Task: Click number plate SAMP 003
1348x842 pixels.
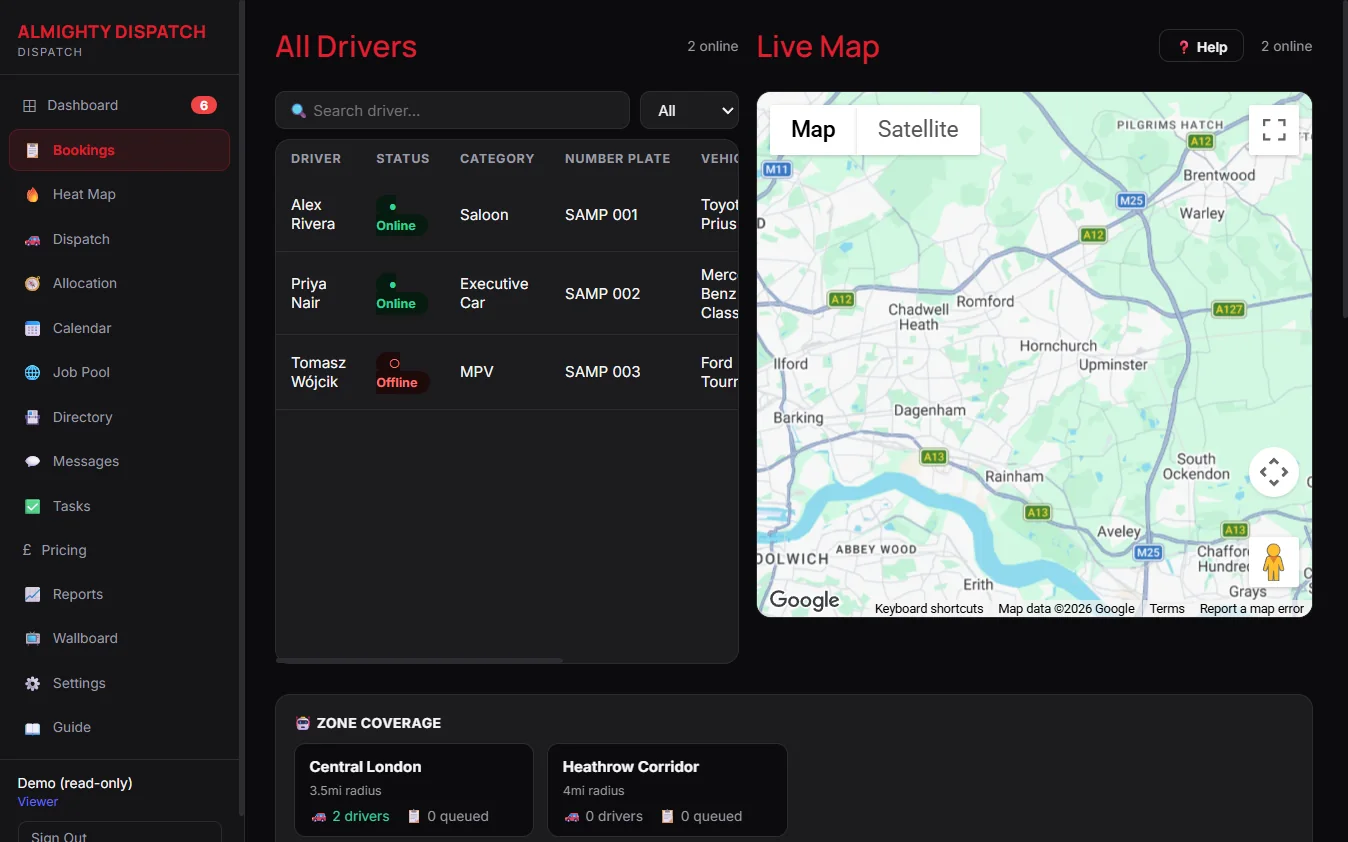Action: point(602,372)
